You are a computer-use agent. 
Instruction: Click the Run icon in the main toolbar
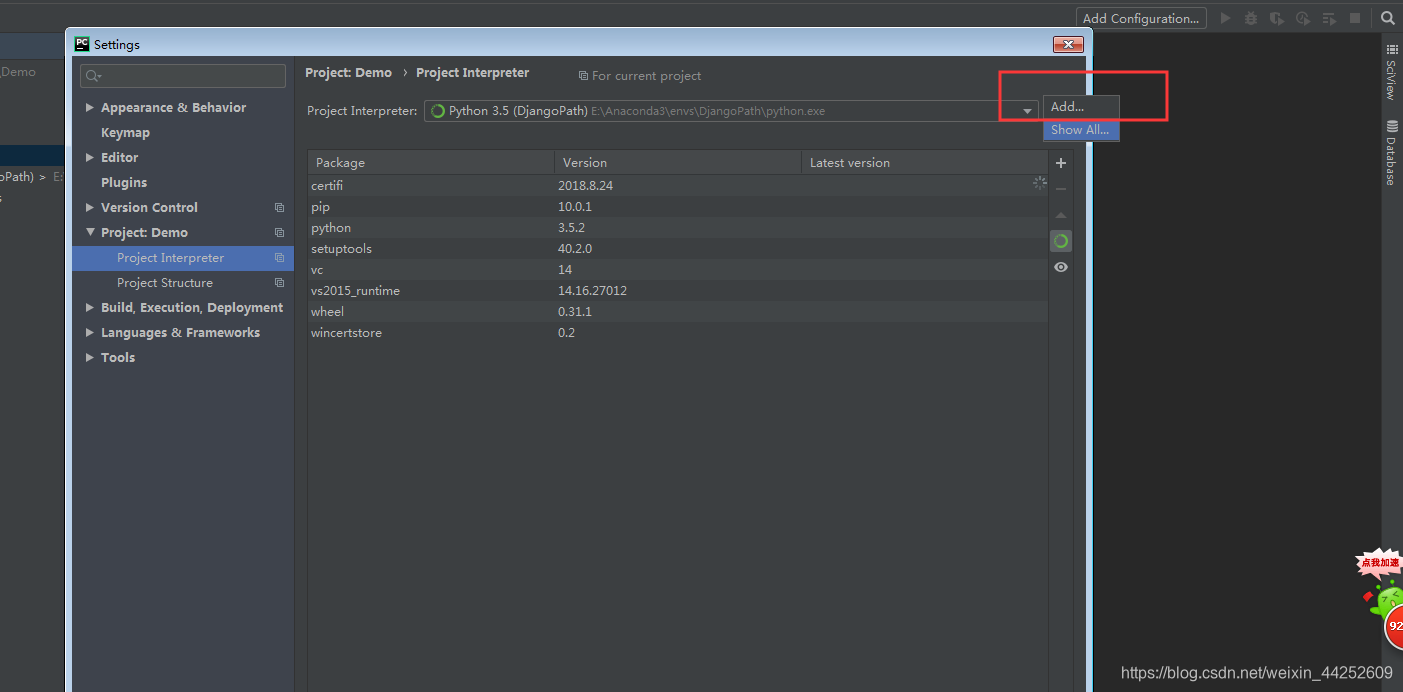tap(1225, 18)
